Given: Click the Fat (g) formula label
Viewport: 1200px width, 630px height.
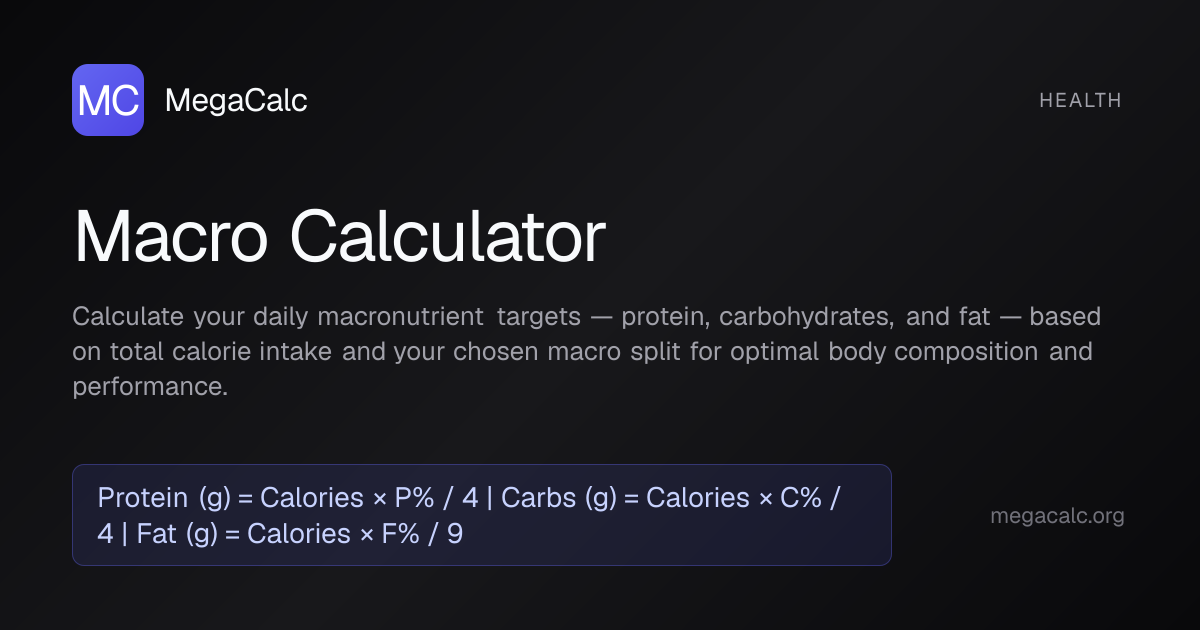Looking at the screenshot, I should (177, 534).
